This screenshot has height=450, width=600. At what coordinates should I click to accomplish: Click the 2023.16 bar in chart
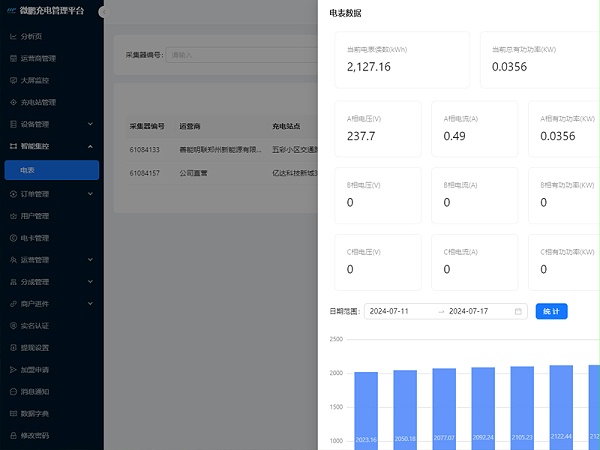pos(366,411)
